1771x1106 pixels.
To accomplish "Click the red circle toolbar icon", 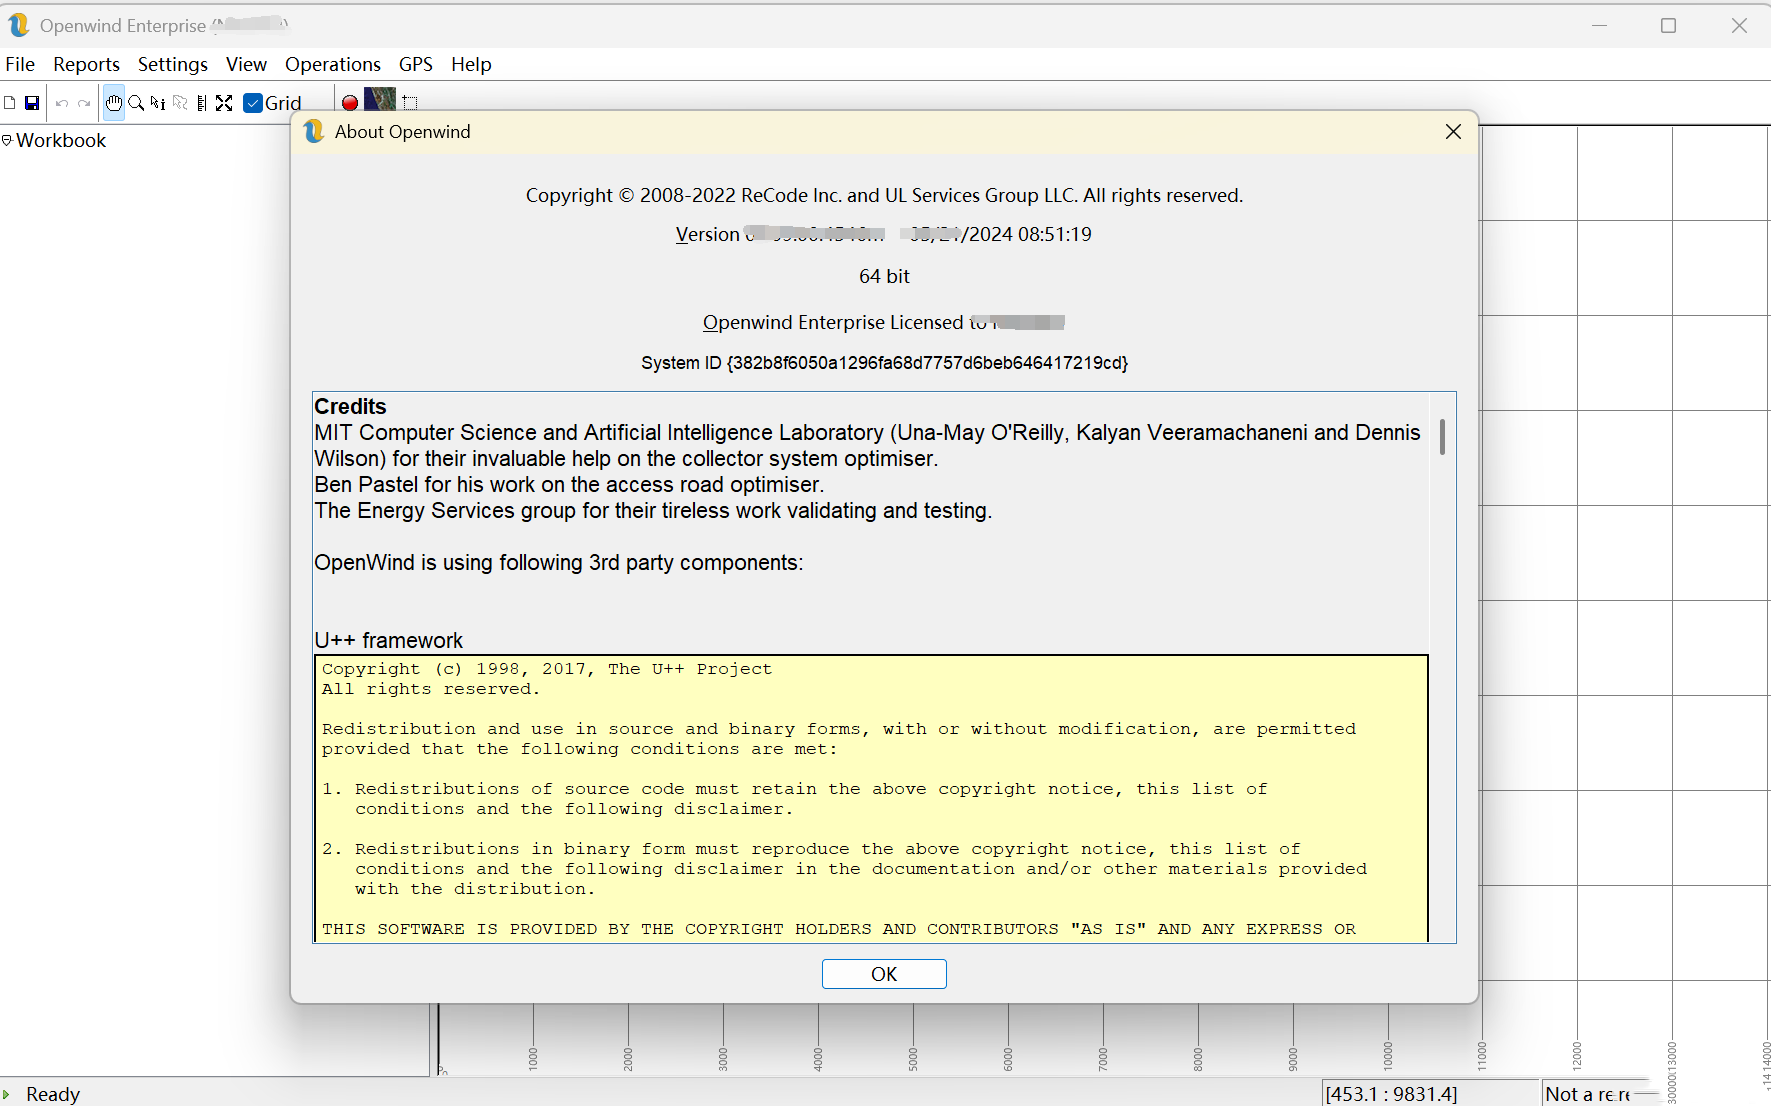I will (x=350, y=103).
